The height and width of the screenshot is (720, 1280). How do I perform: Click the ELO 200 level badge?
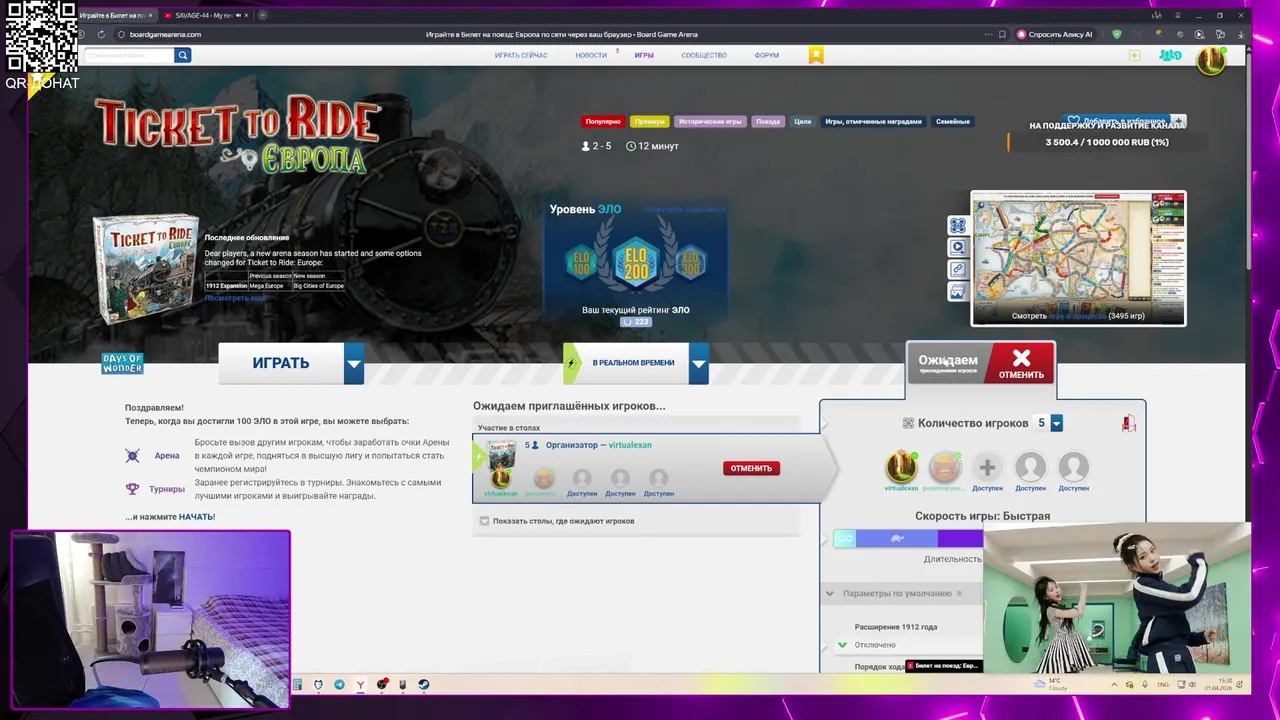[636, 262]
